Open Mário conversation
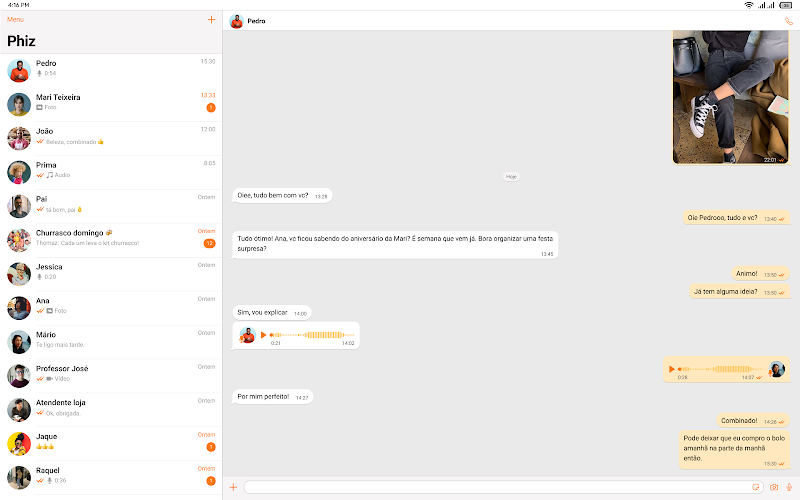The image size is (800, 500). (111, 342)
